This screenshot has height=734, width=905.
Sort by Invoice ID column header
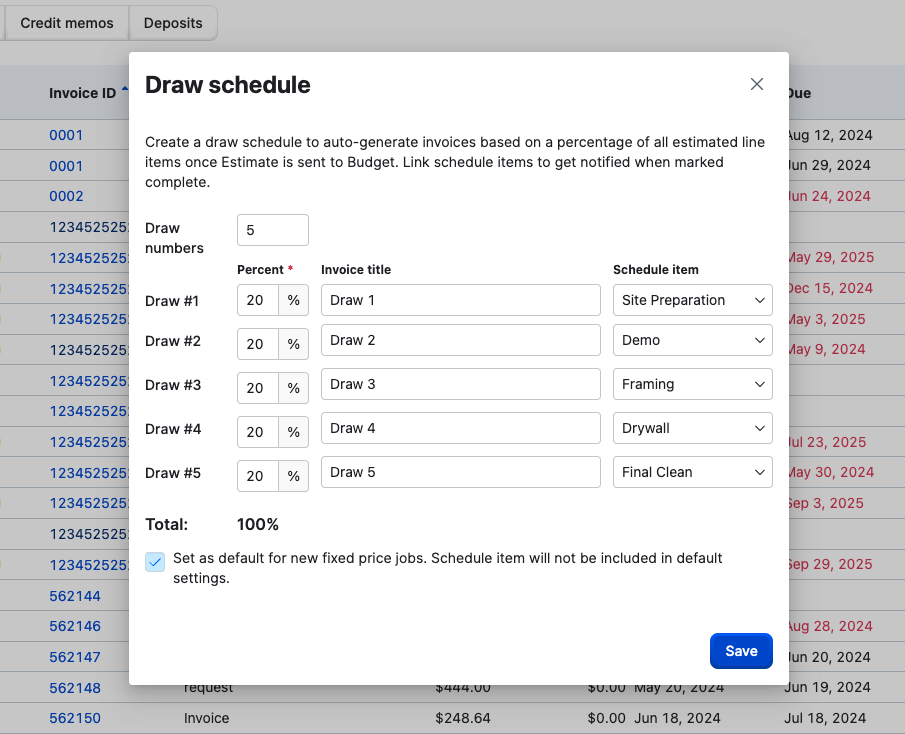(x=82, y=93)
